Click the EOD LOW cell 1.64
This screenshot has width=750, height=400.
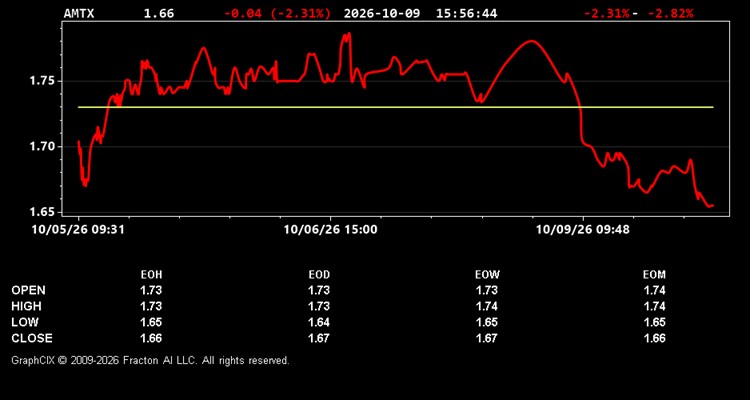(319, 322)
